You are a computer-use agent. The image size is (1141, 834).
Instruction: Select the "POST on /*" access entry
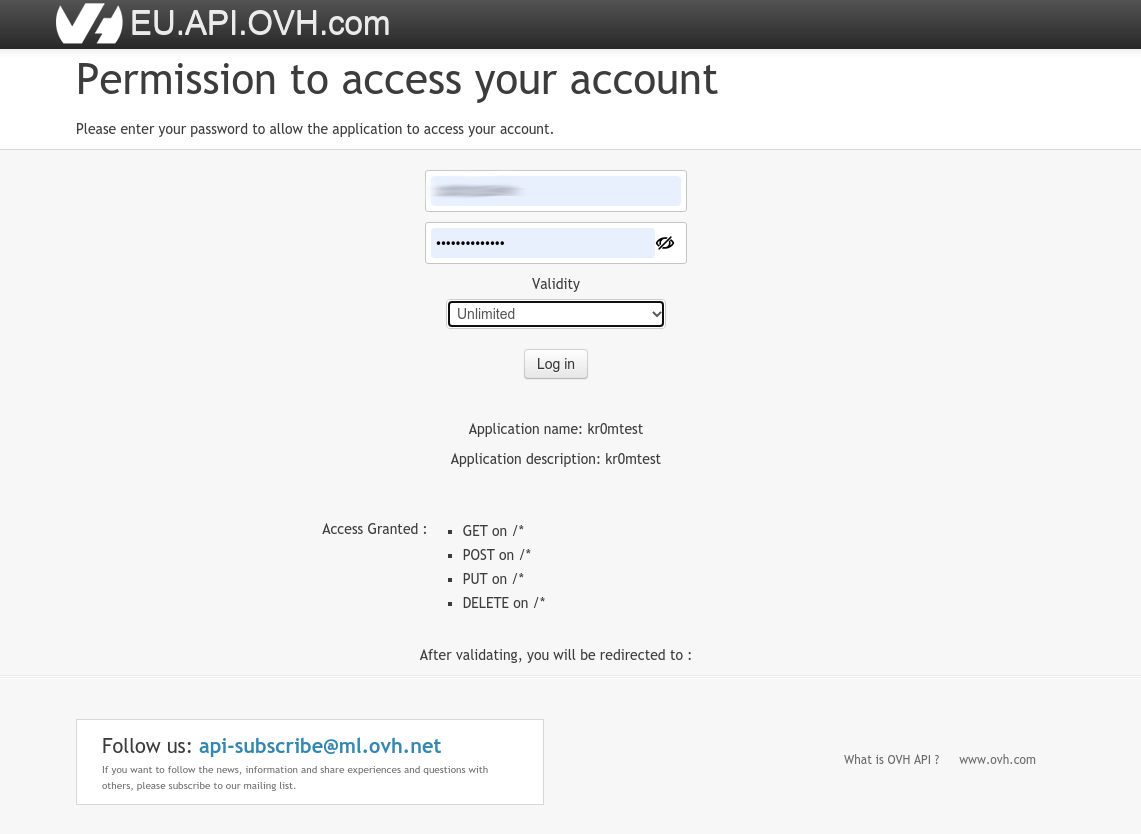[x=496, y=555]
